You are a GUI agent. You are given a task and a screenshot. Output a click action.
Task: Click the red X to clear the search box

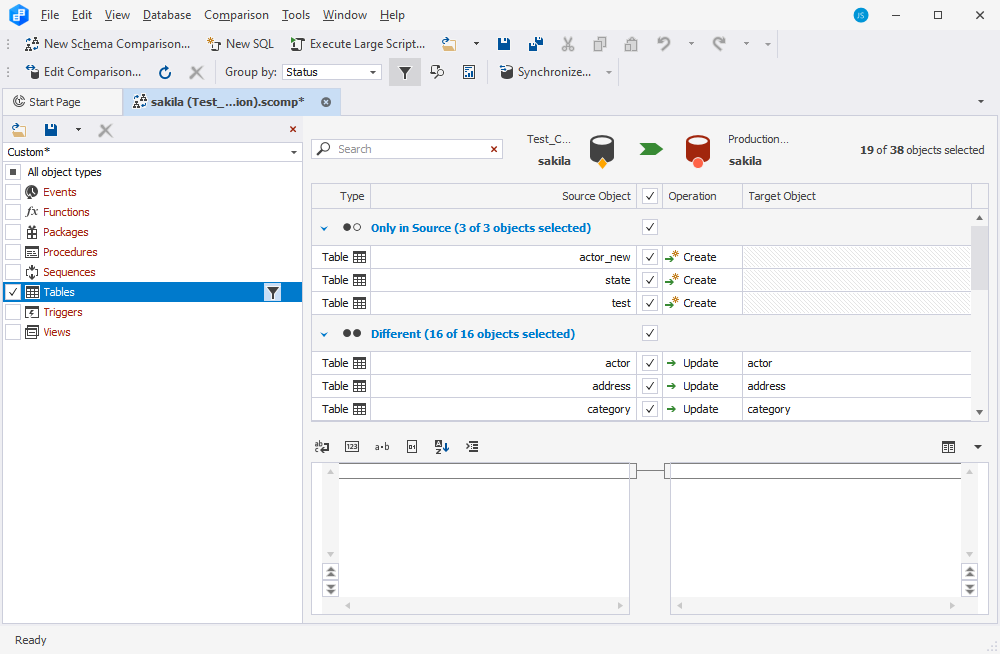(x=494, y=149)
